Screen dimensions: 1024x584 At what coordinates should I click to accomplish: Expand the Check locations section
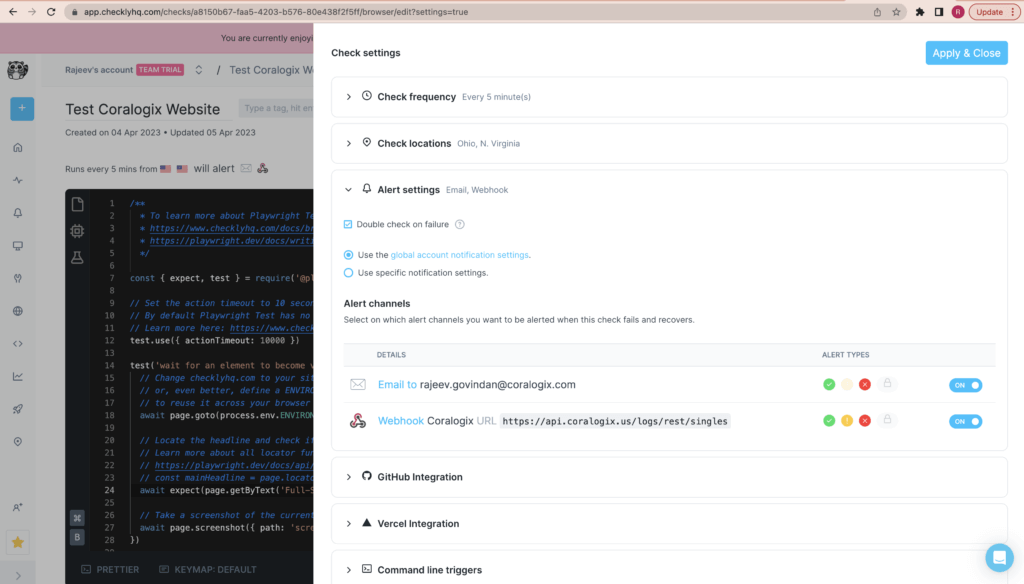(669, 143)
